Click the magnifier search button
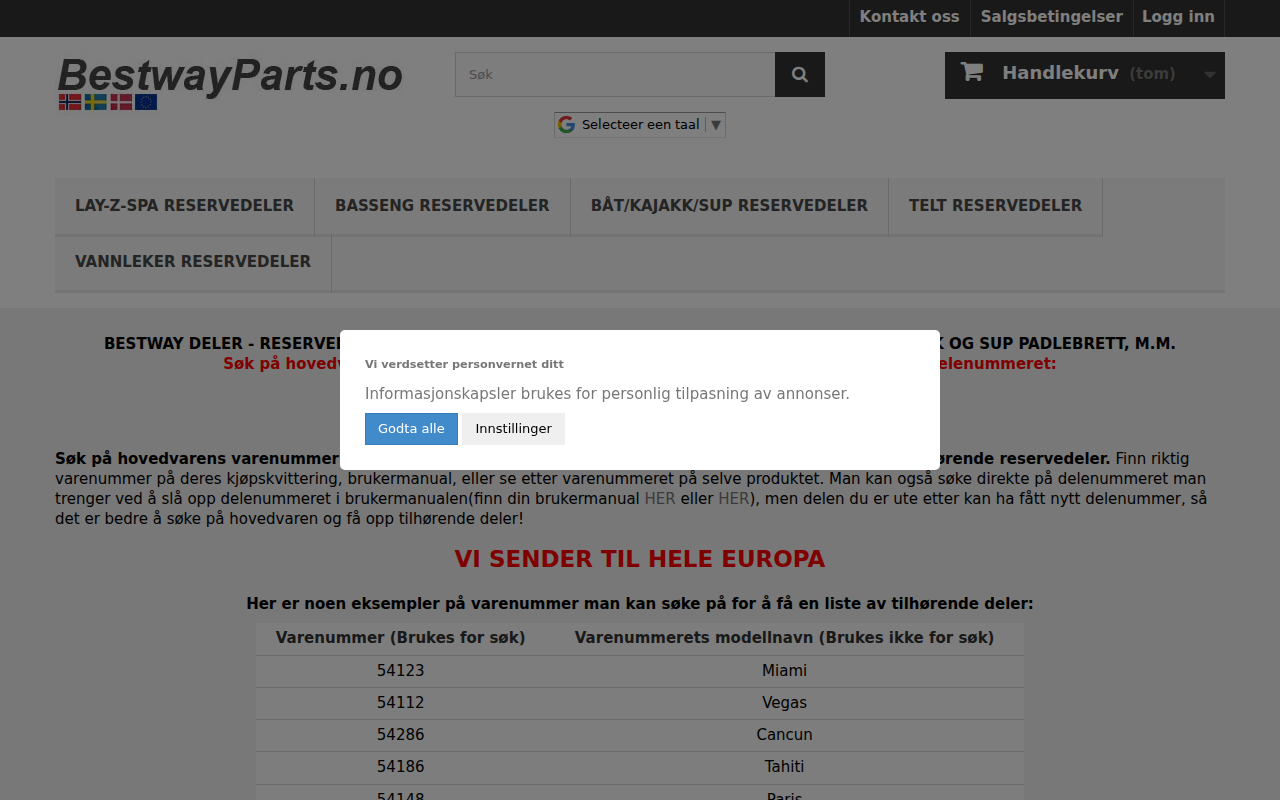Image resolution: width=1280 pixels, height=800 pixels. point(800,74)
